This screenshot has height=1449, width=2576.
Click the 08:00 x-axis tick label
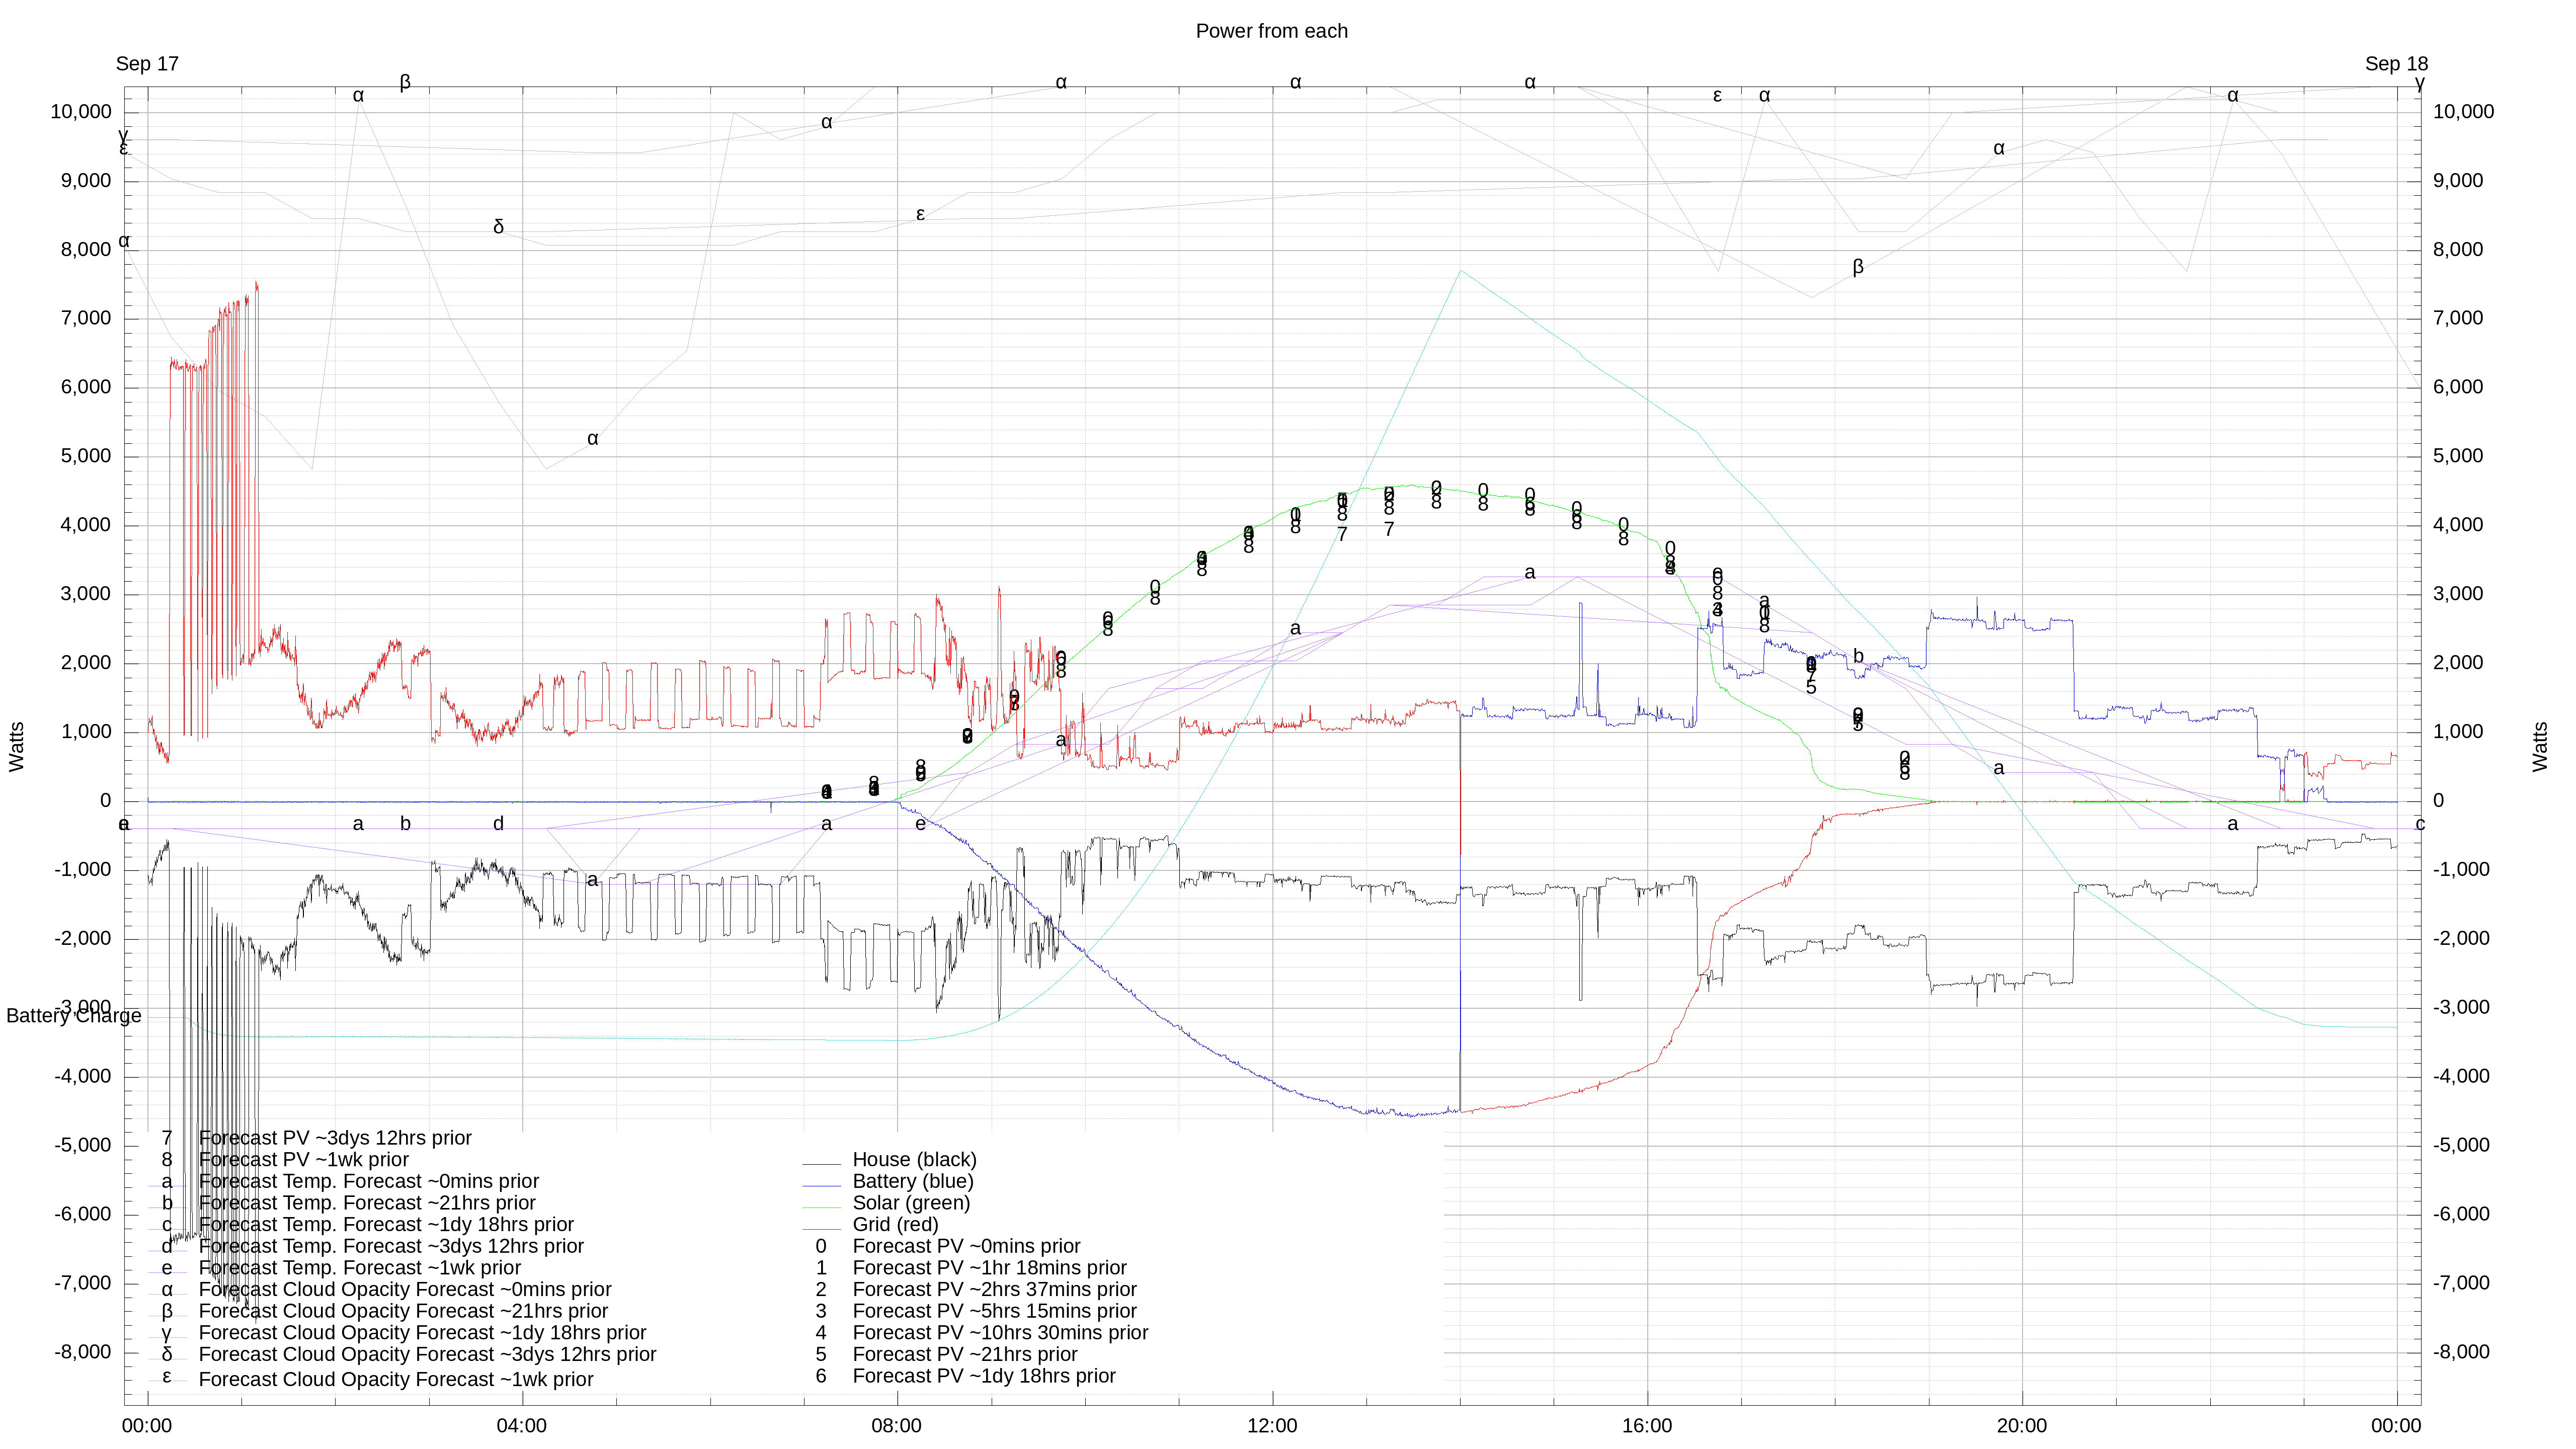pyautogui.click(x=897, y=1426)
